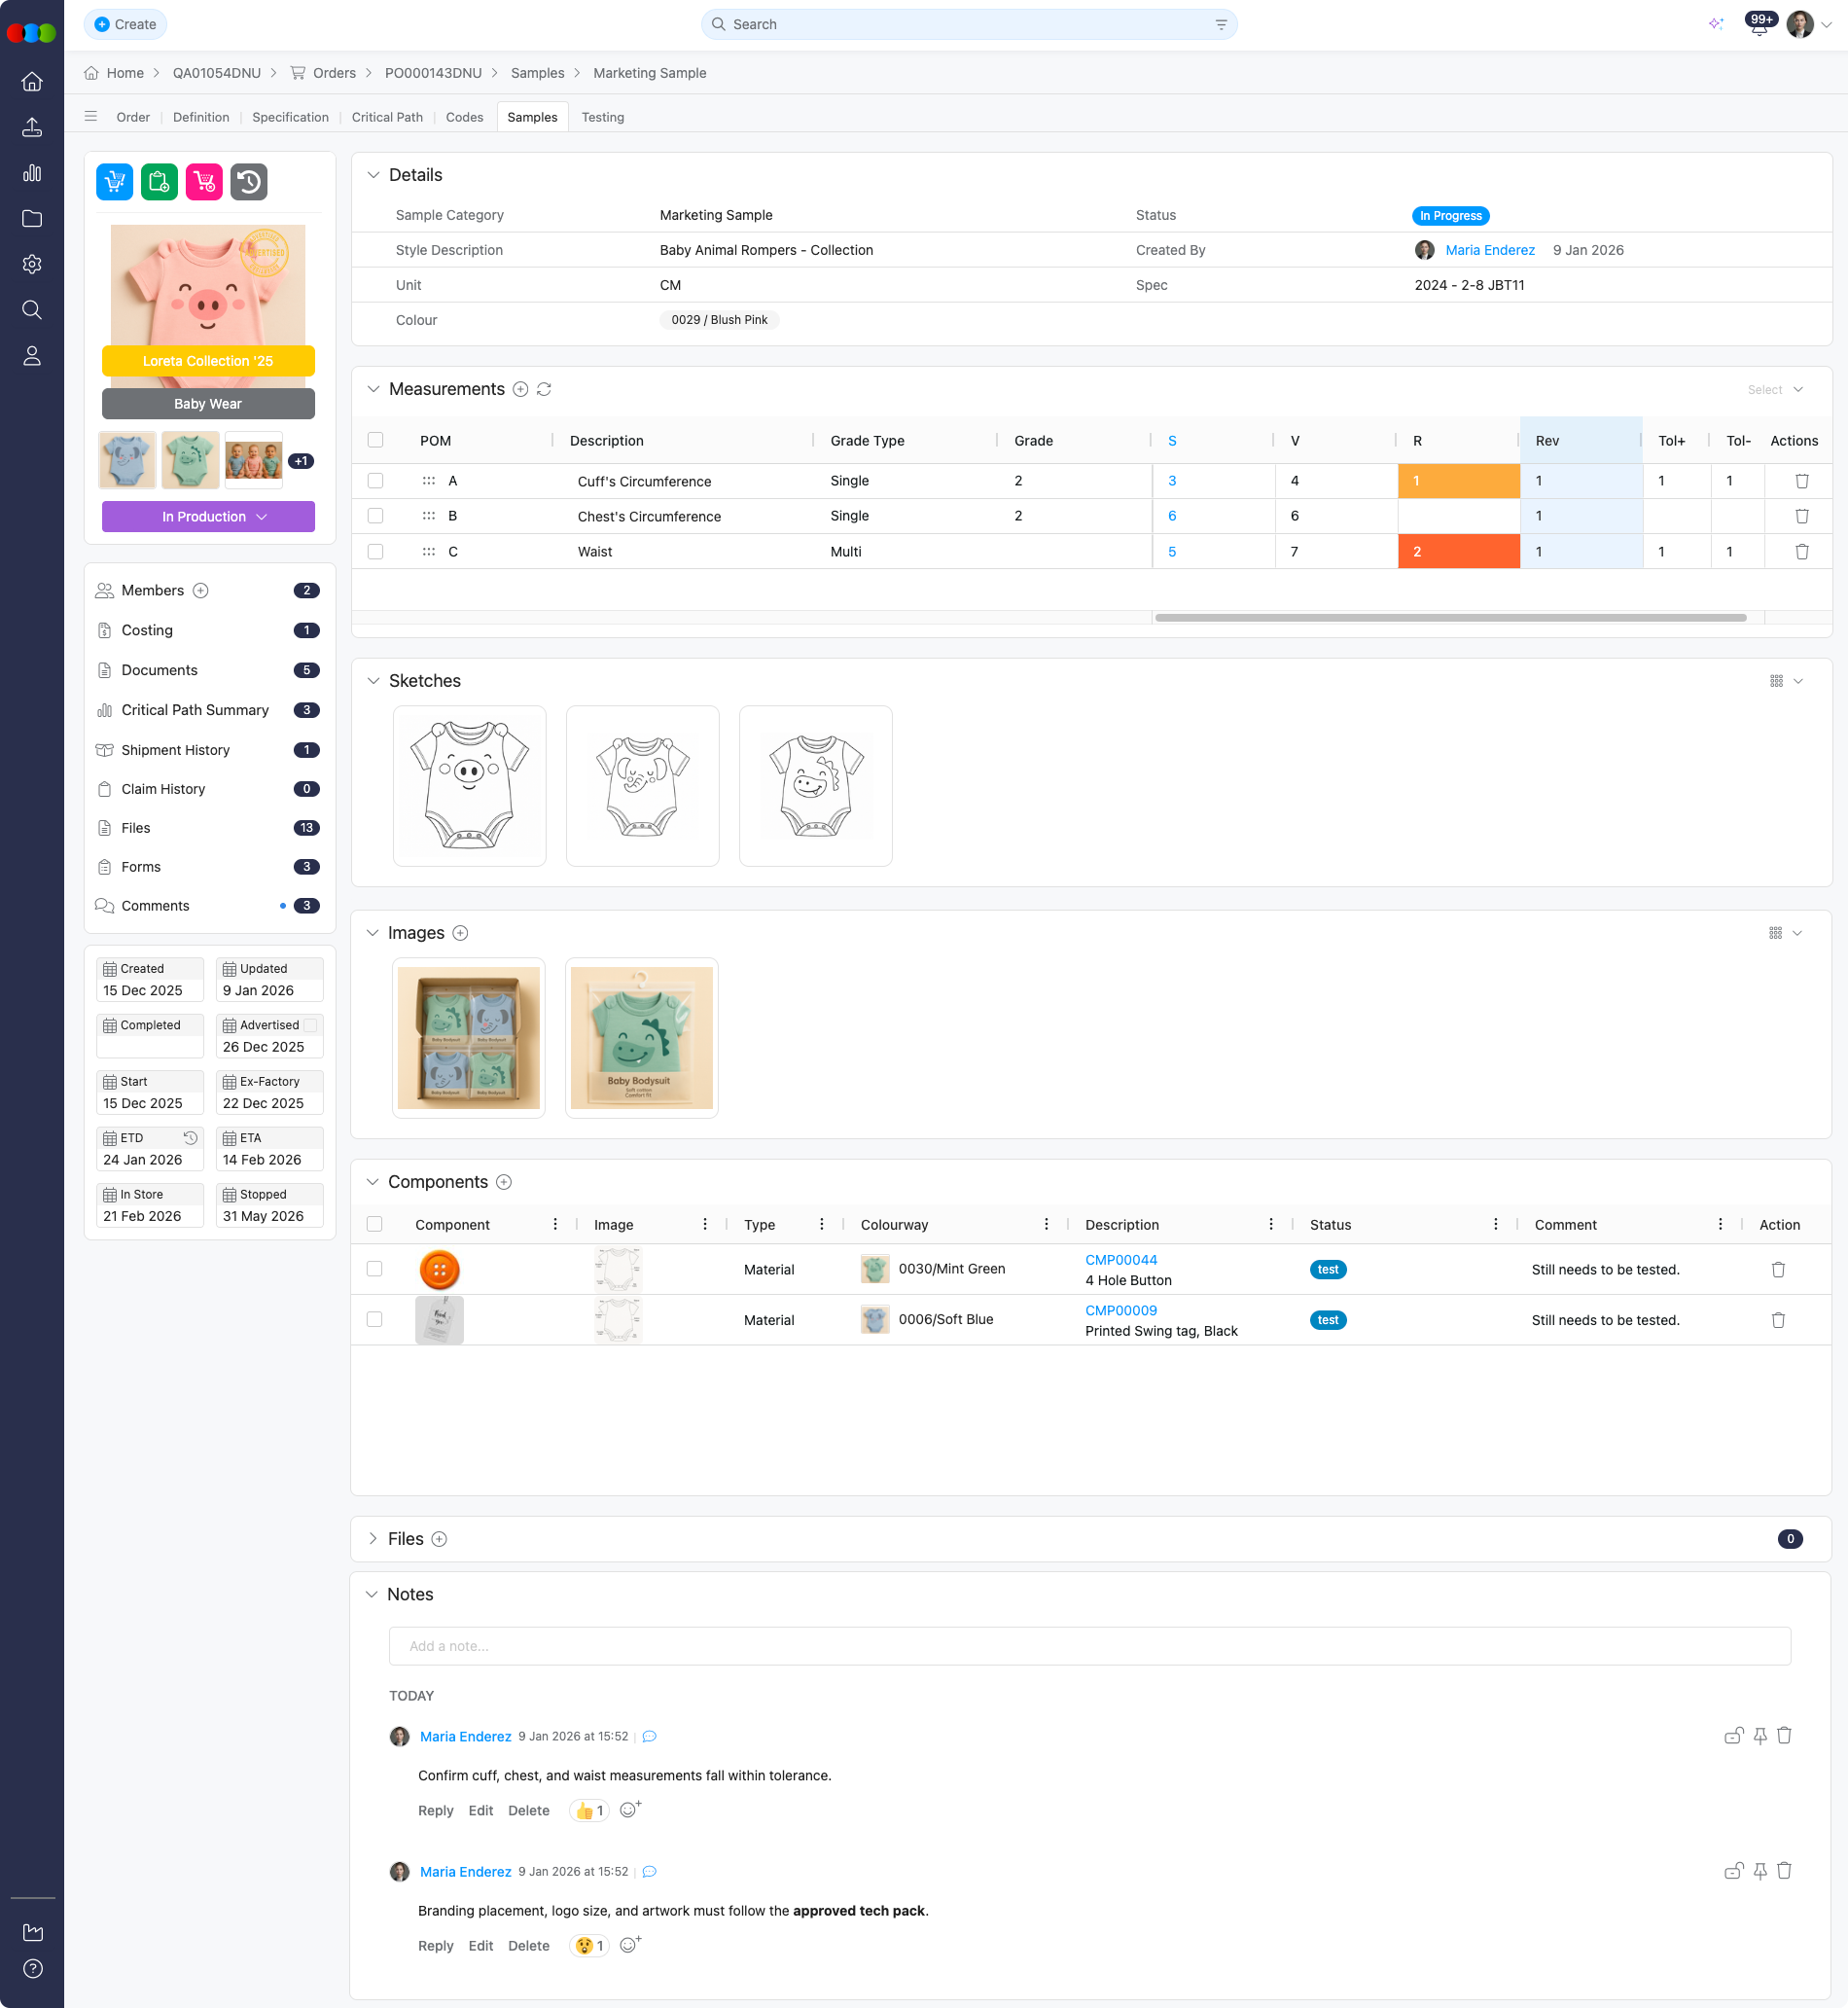Select the pink remove-from-cart icon
The height and width of the screenshot is (2008, 1848).
203,182
